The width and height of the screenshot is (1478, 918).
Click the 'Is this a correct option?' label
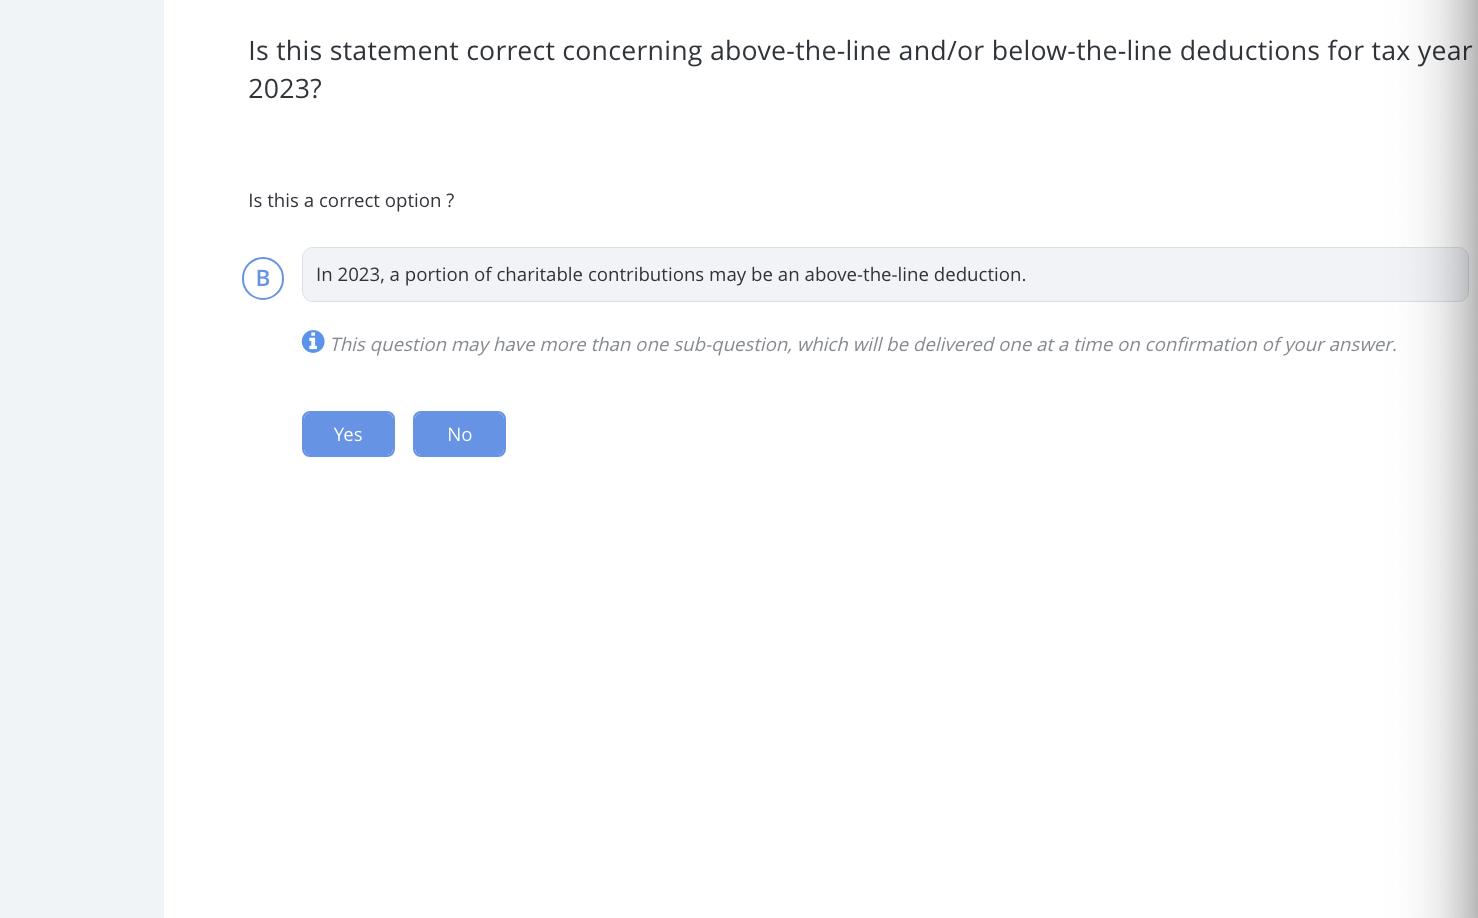(352, 200)
